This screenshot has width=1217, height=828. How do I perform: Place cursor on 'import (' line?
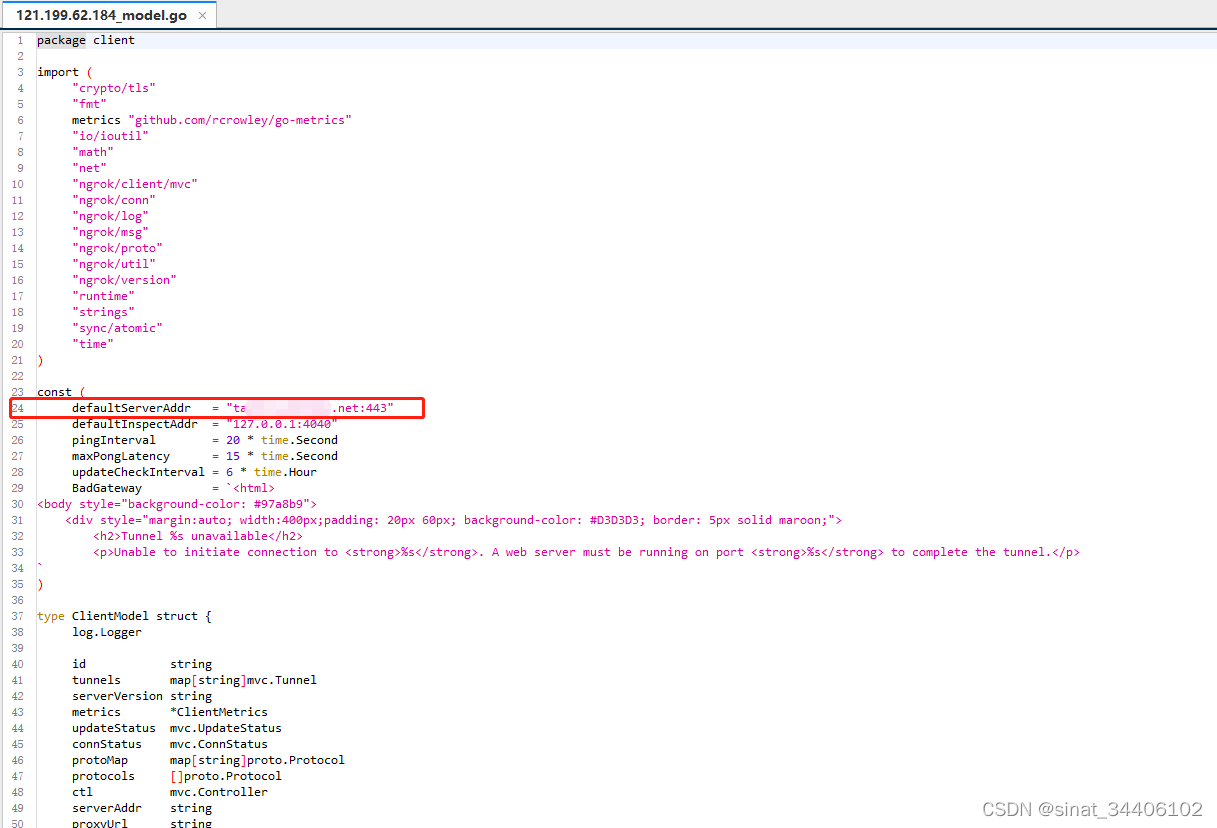(65, 72)
